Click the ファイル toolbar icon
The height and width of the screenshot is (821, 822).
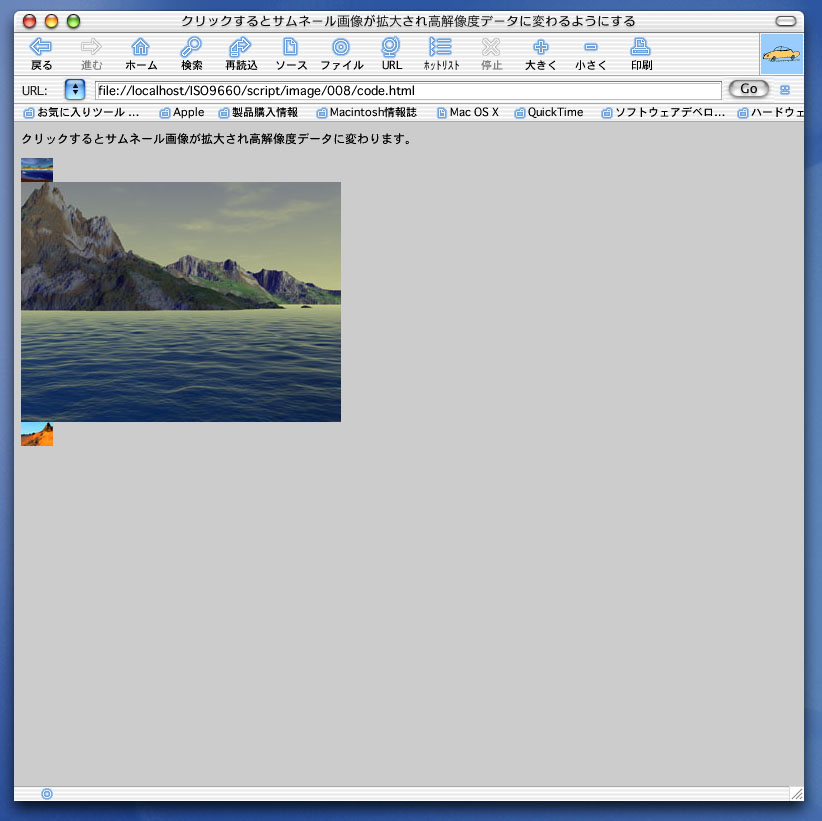[341, 47]
